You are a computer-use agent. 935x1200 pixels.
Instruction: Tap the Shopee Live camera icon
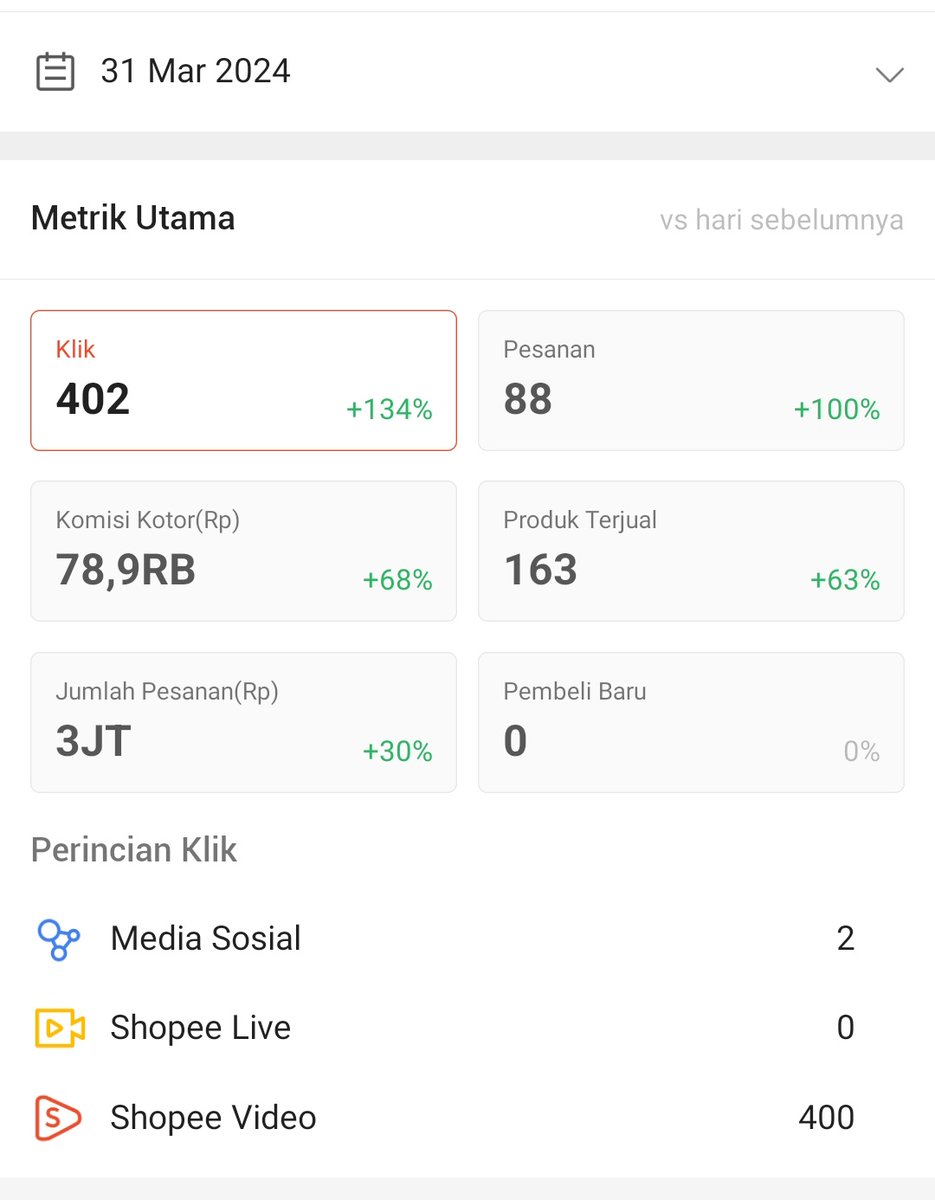[59, 1028]
